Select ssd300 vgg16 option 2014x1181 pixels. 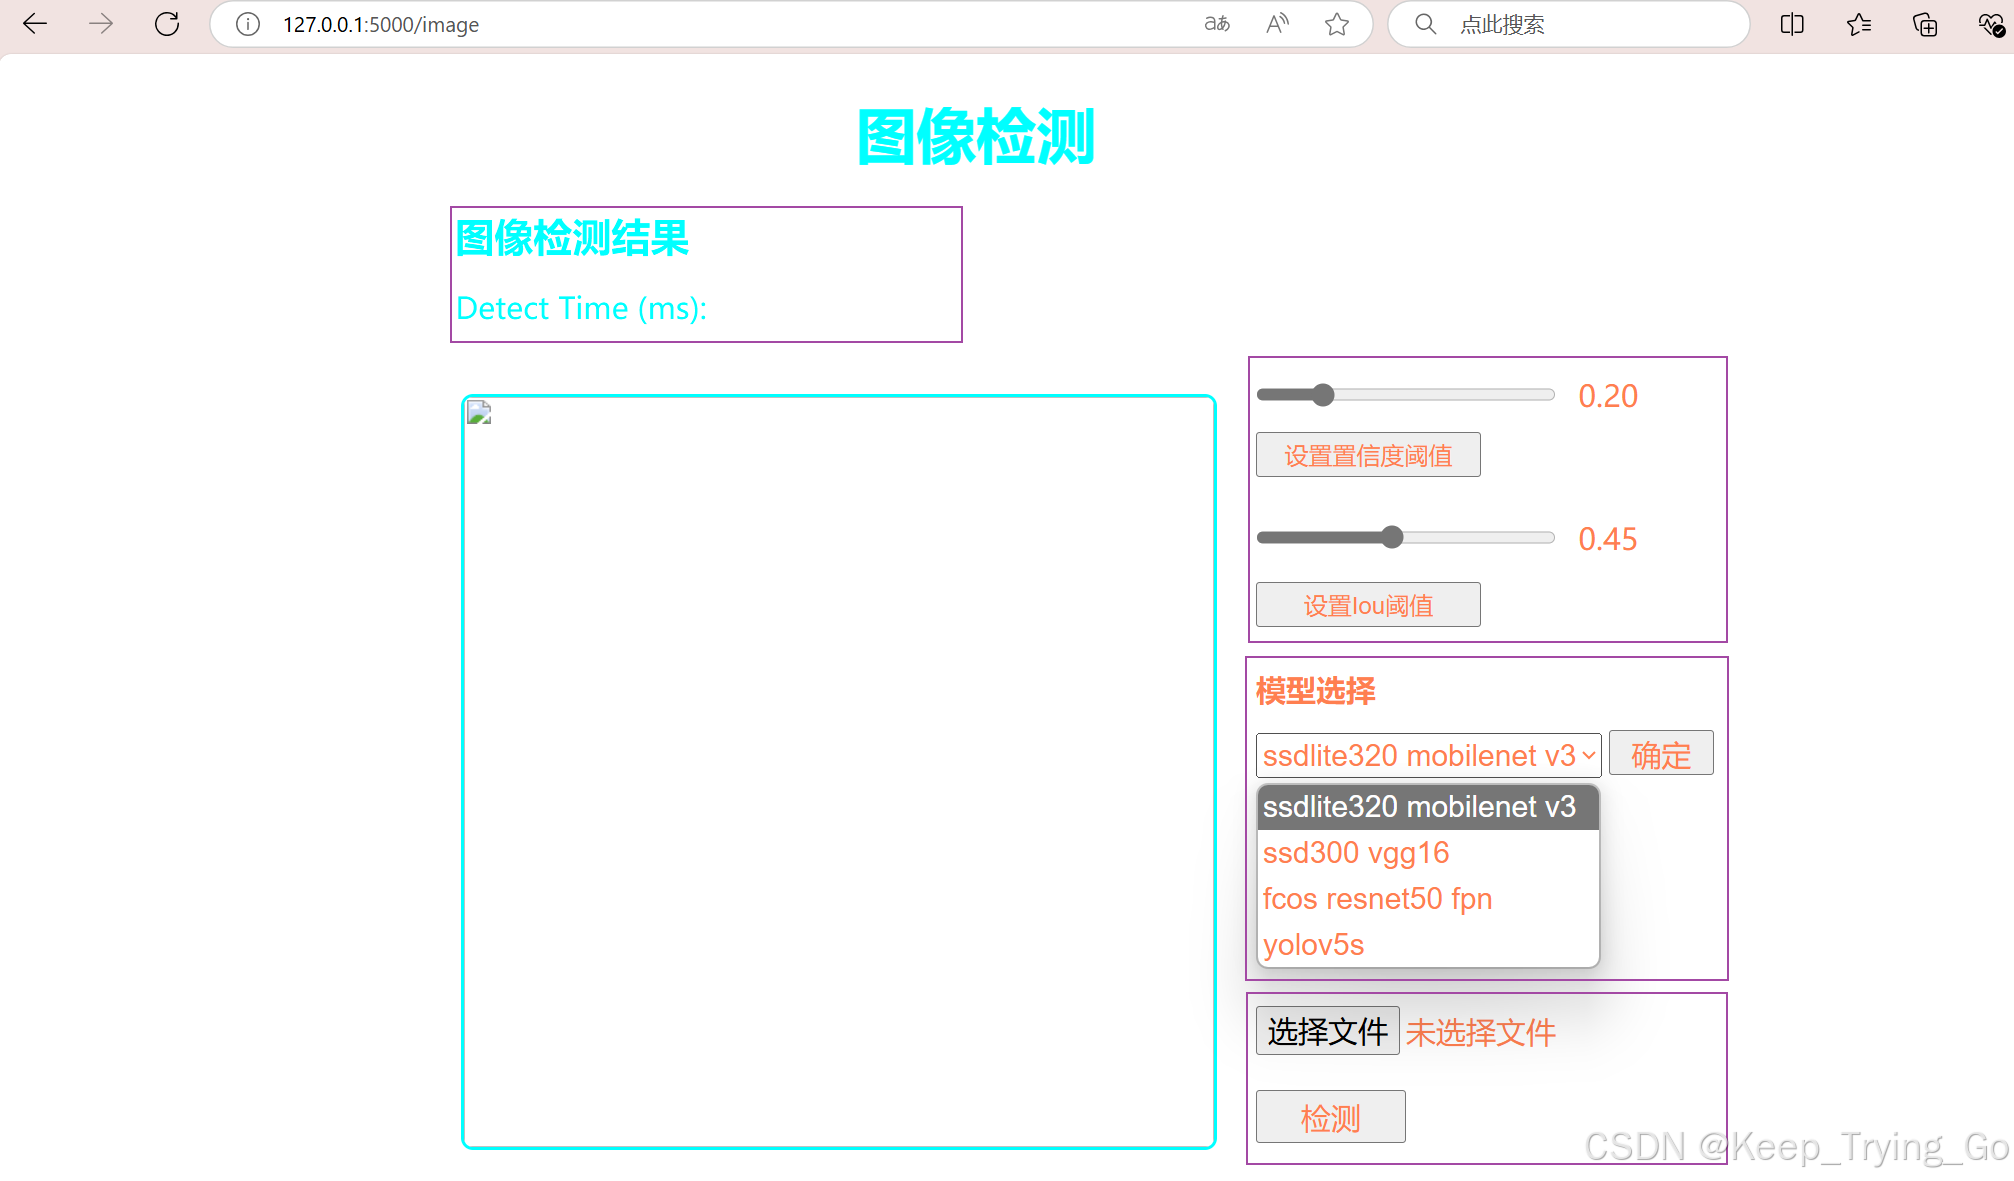point(1355,853)
